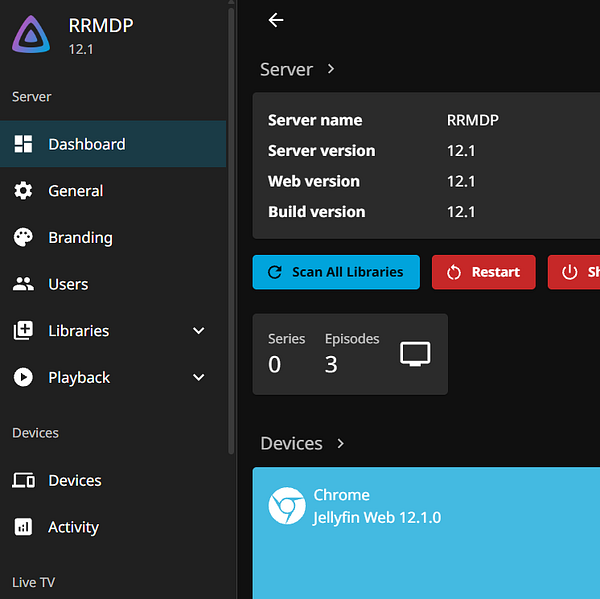Screen dimensions: 600x599
Task: Open the Dashboard menu item
Action: point(113,144)
